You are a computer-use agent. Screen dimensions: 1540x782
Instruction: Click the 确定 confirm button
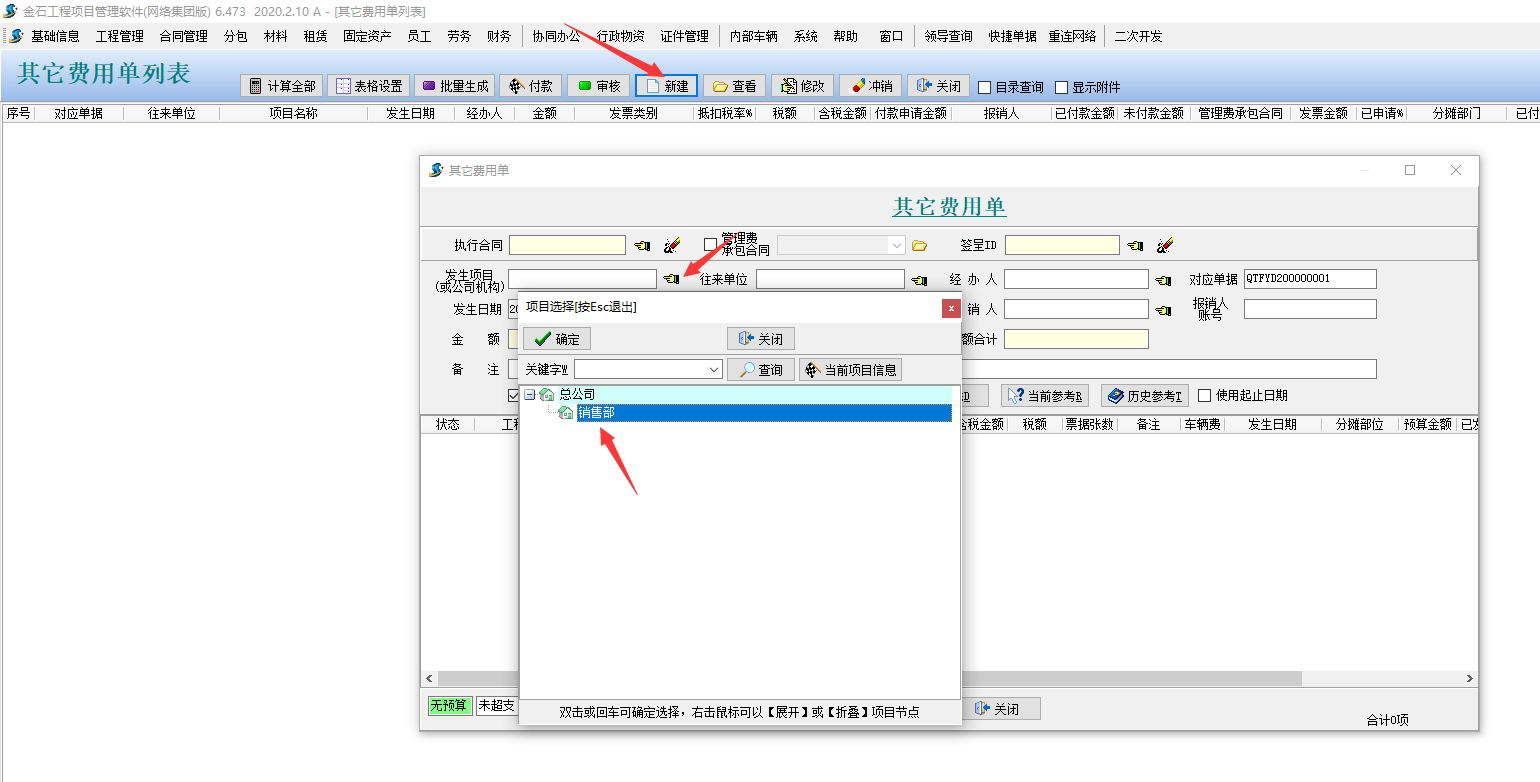(x=556, y=338)
